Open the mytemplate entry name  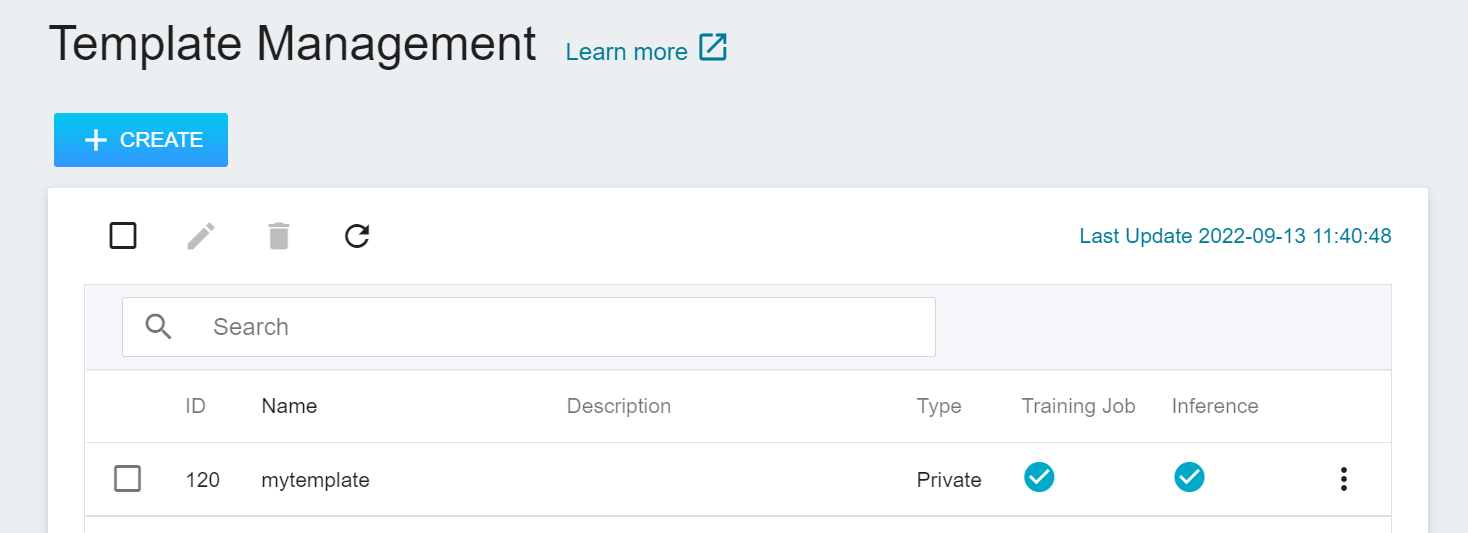pos(315,480)
